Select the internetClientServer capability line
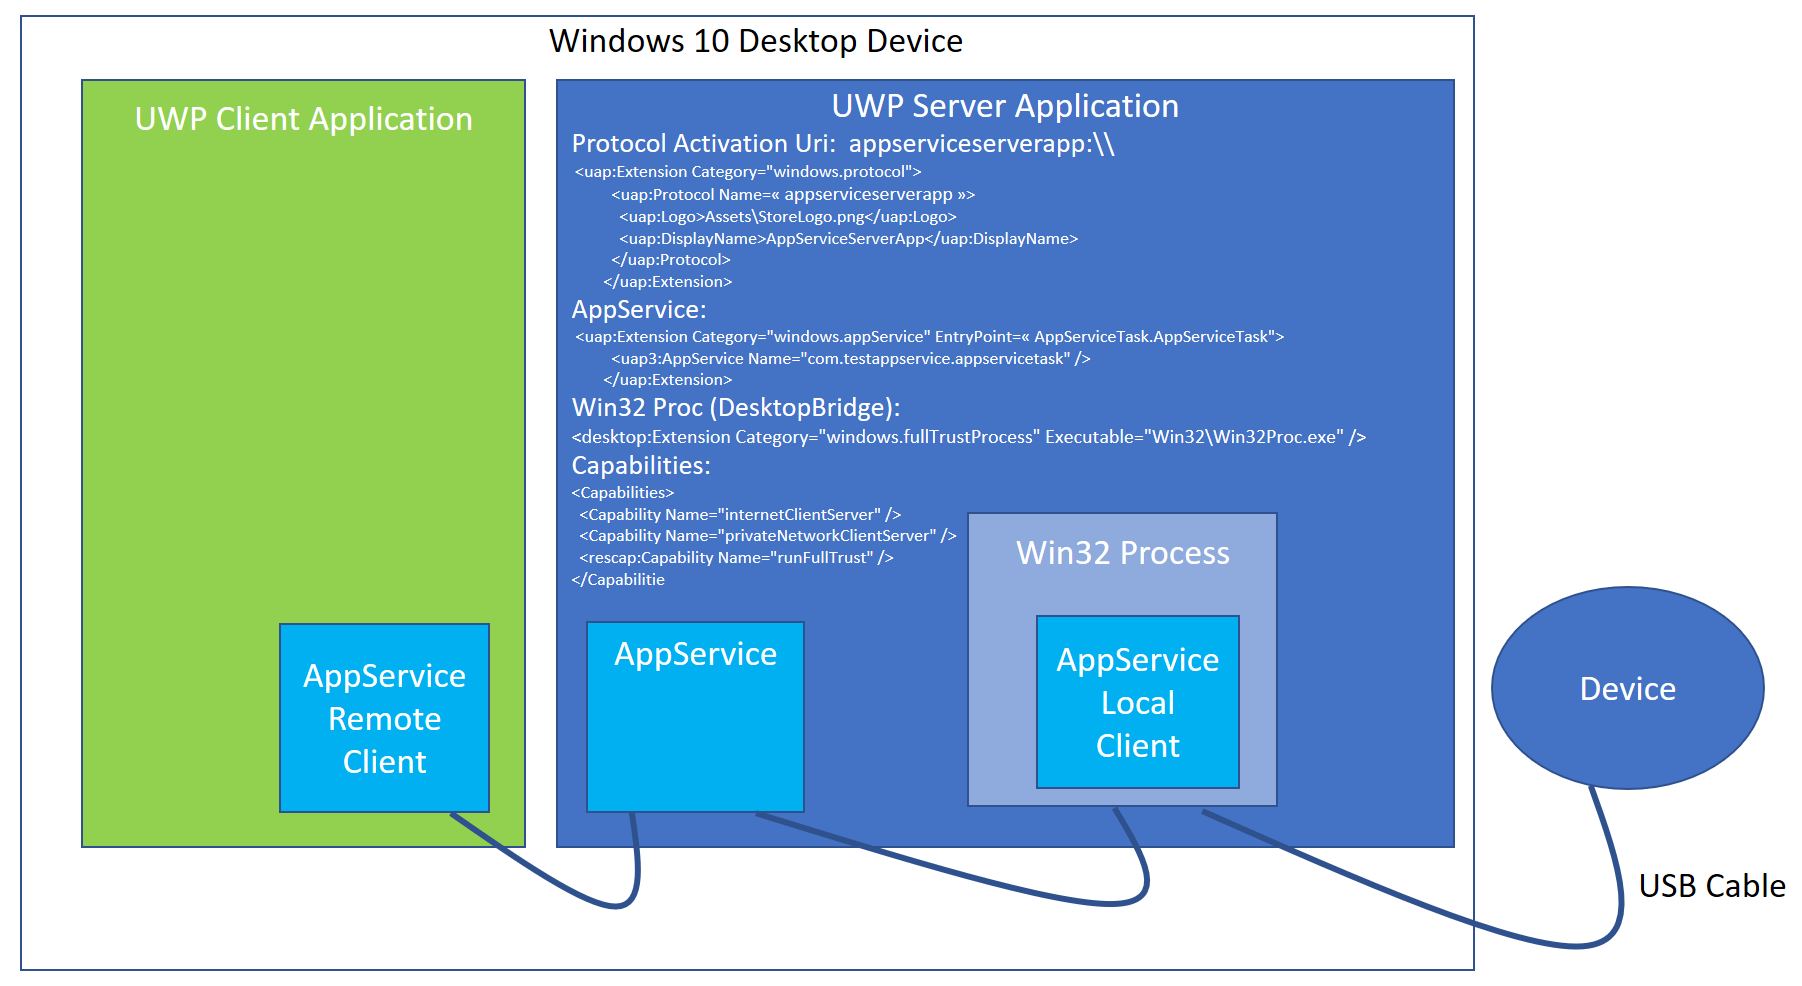This screenshot has height=986, width=1802. click(740, 514)
